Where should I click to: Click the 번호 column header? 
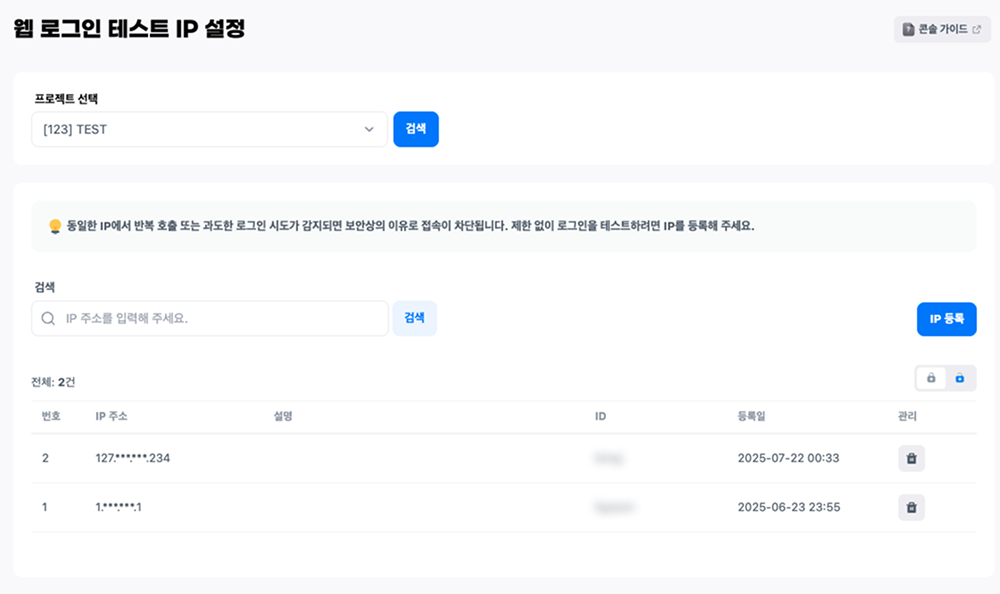coord(51,416)
